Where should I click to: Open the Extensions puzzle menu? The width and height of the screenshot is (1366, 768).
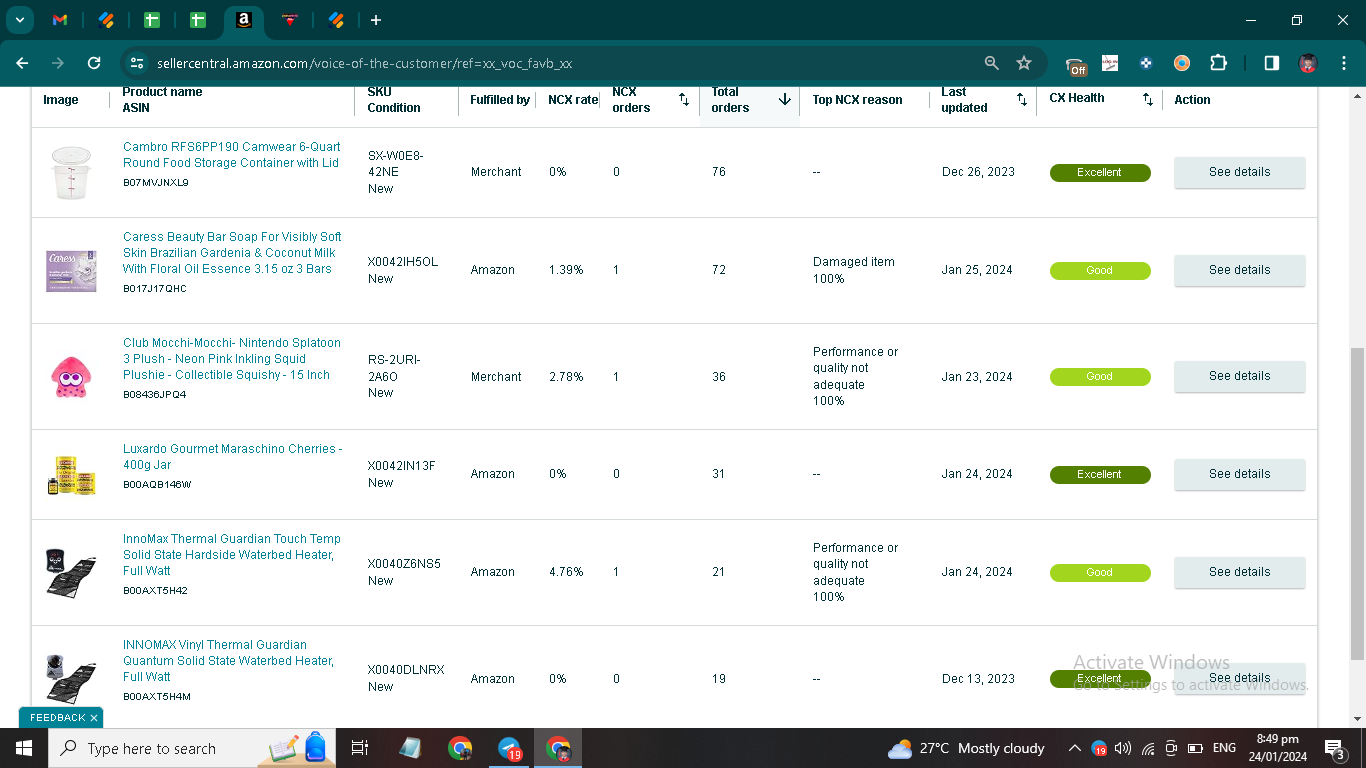1218,63
